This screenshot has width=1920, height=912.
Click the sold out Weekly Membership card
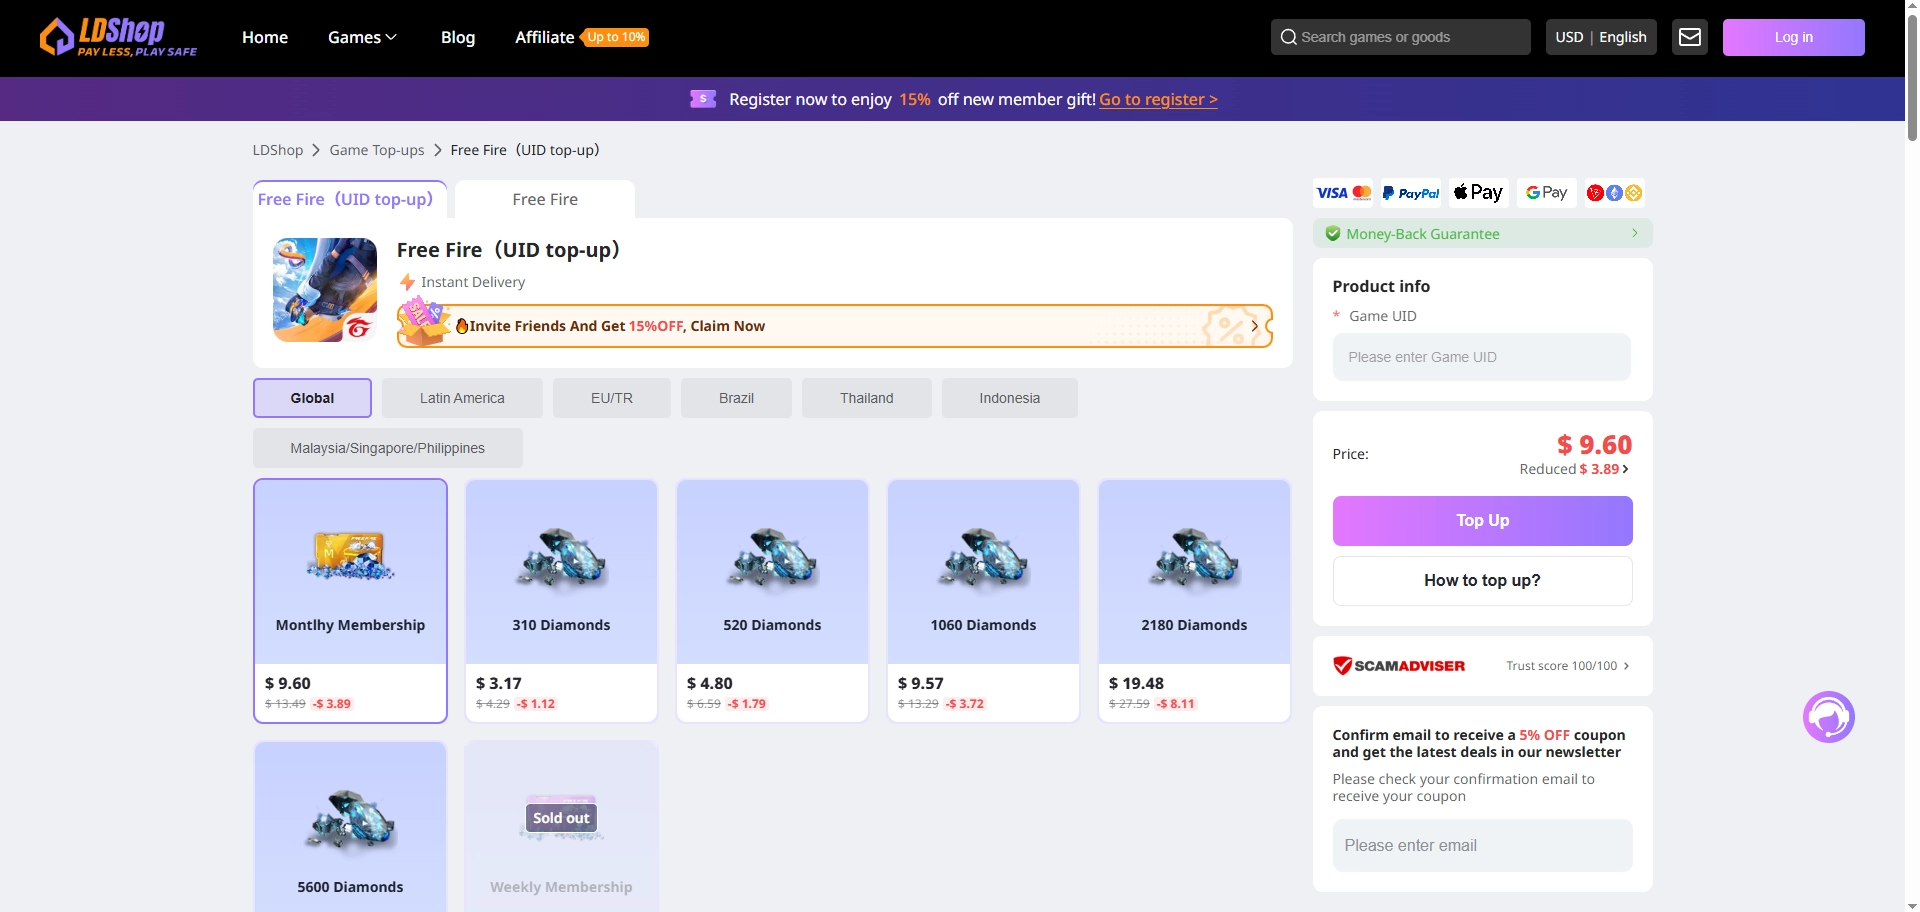[x=561, y=826]
